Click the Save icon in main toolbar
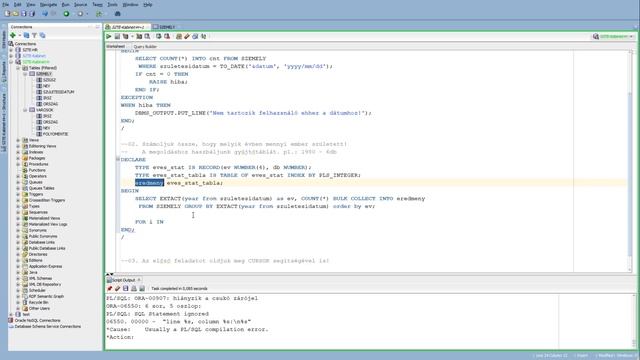 tap(24, 14)
